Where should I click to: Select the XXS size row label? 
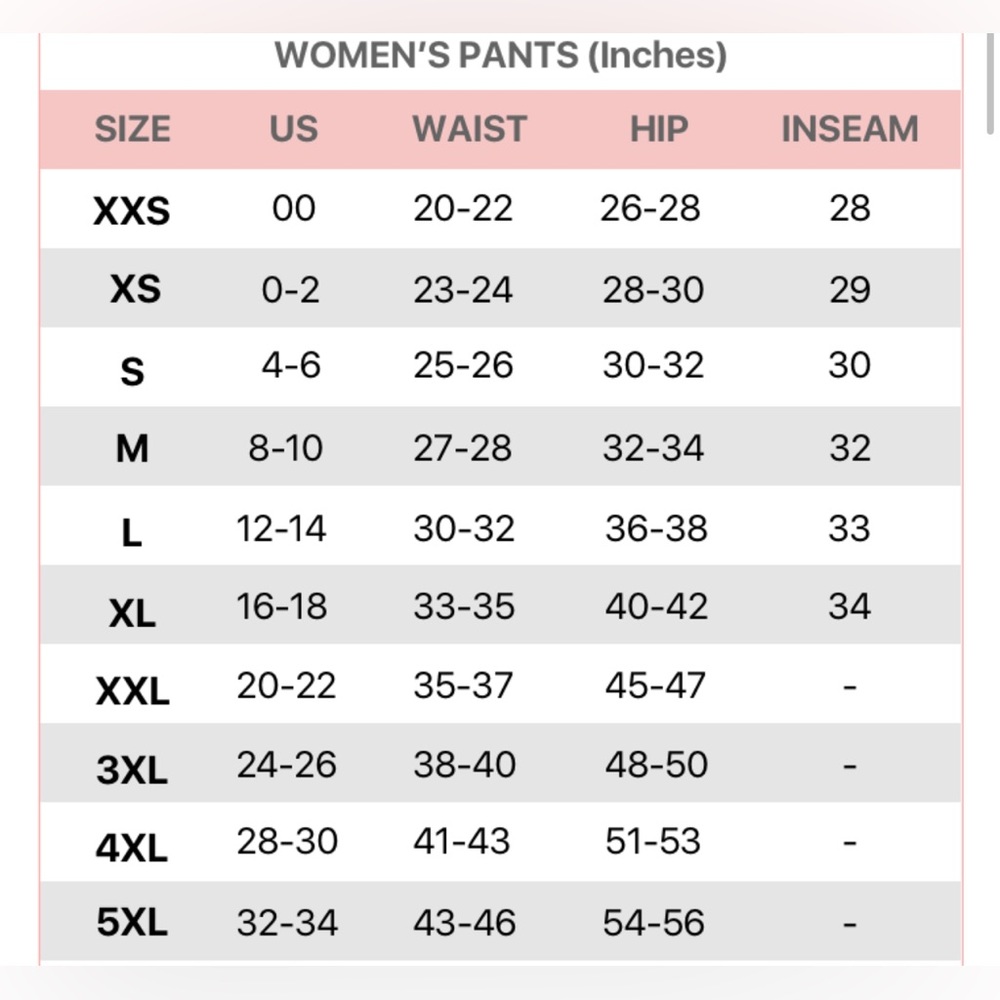pyautogui.click(x=132, y=210)
